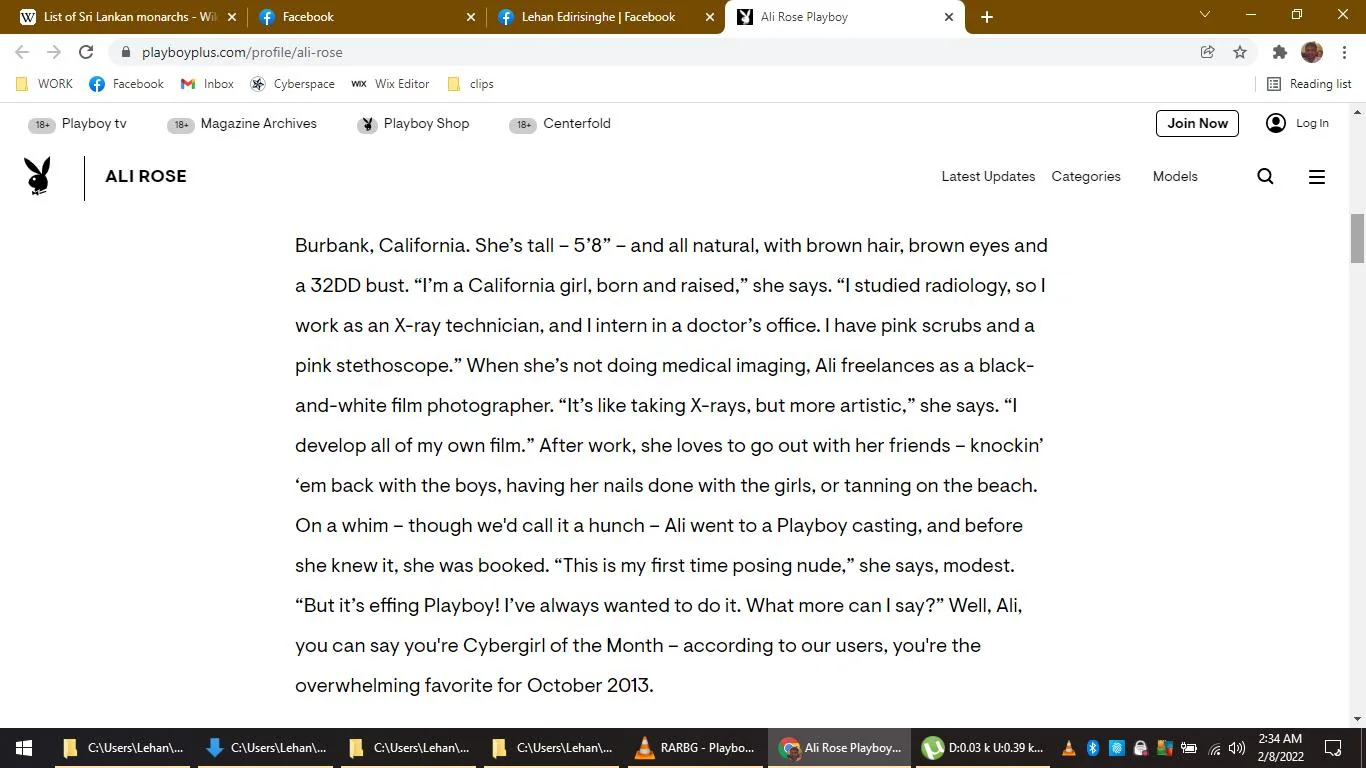Switch to the Facebook tab
This screenshot has width=1366, height=768.
[x=366, y=17]
